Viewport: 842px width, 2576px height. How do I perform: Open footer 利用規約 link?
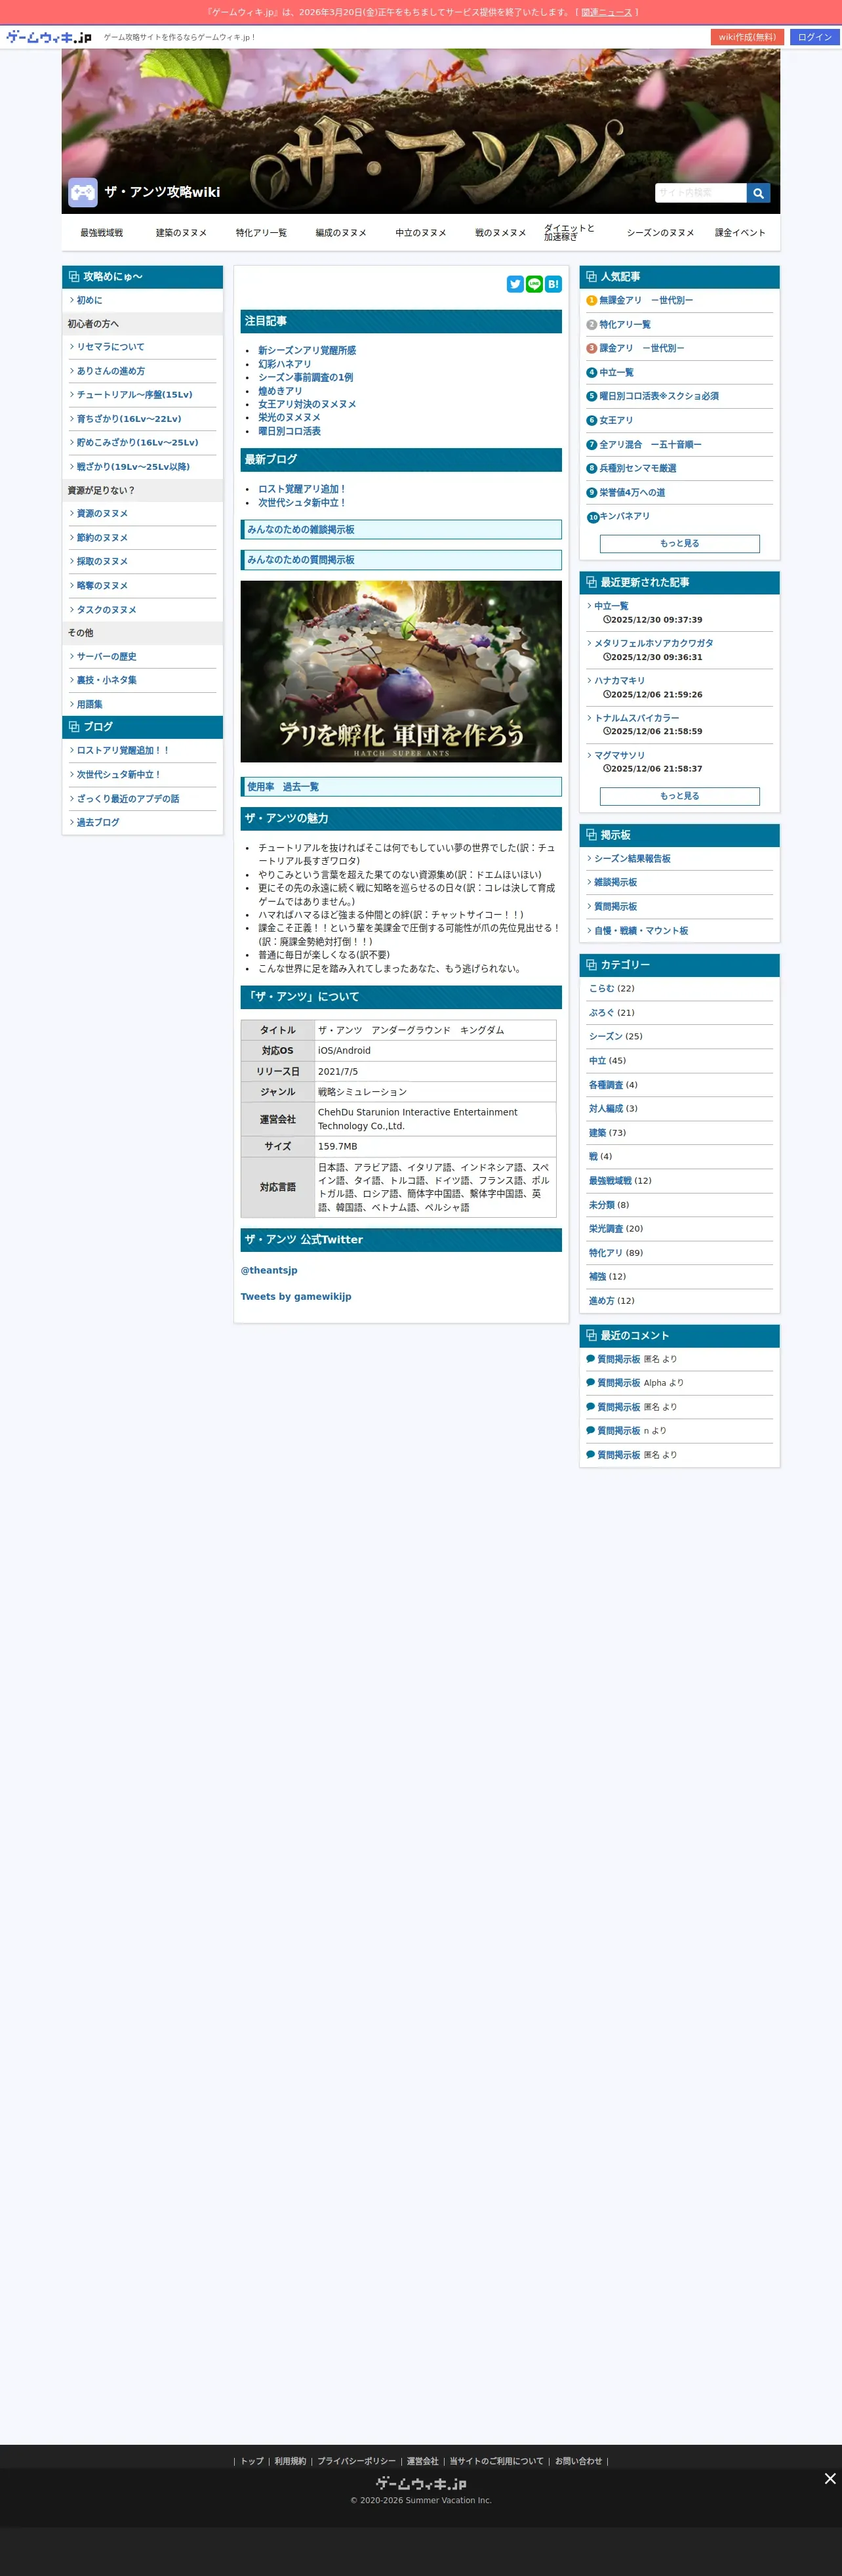tap(290, 2461)
